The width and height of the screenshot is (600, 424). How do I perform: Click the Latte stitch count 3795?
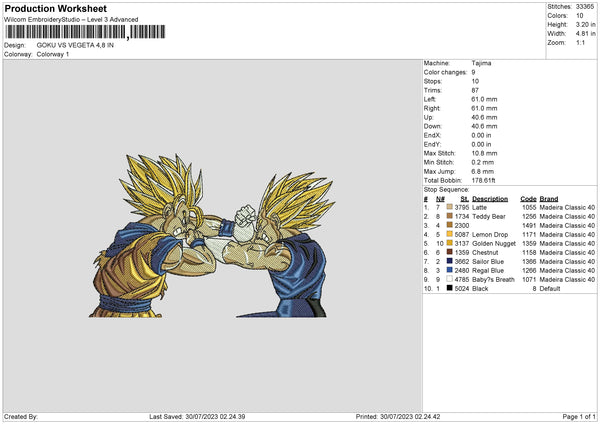pyautogui.click(x=461, y=207)
